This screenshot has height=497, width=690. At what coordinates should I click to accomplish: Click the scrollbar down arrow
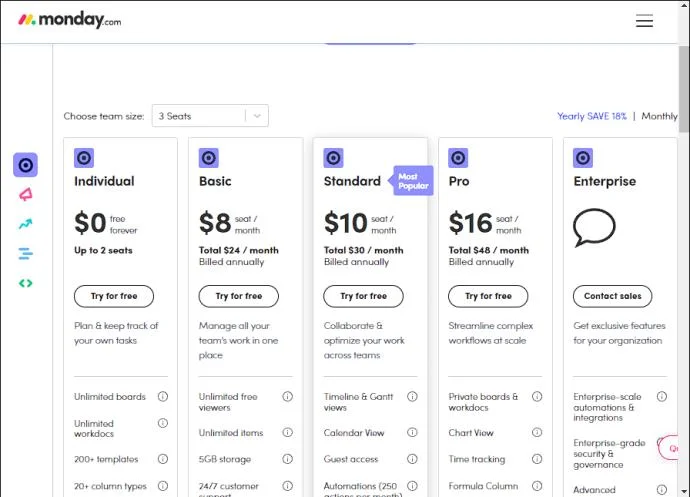(x=684, y=491)
